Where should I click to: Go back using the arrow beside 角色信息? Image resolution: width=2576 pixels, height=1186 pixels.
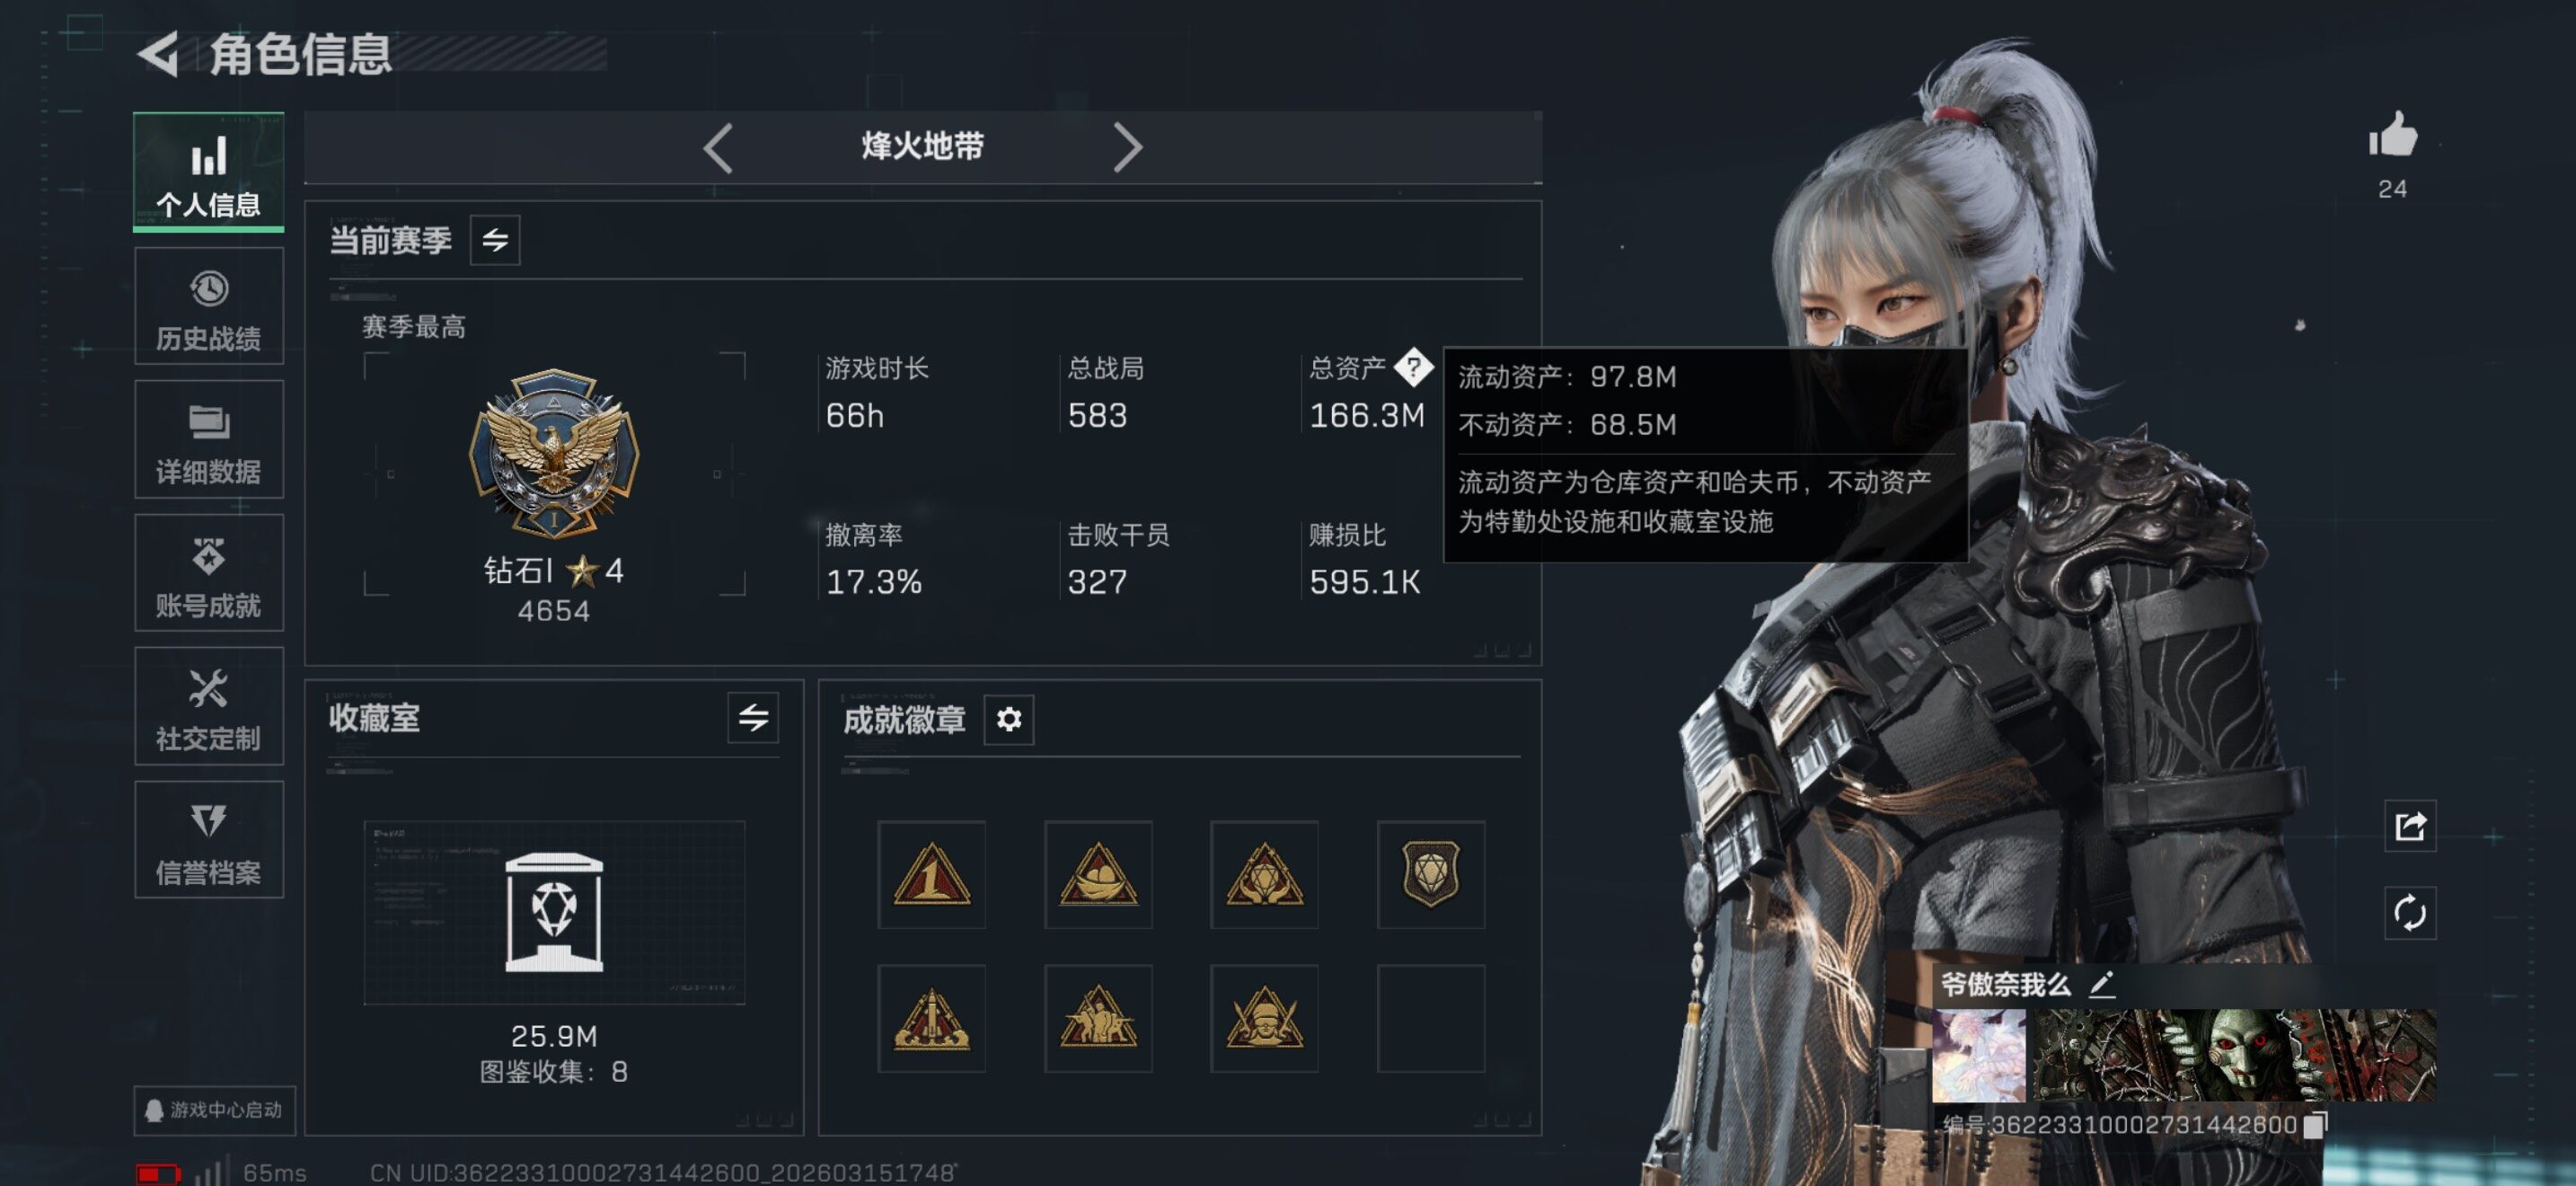(158, 53)
